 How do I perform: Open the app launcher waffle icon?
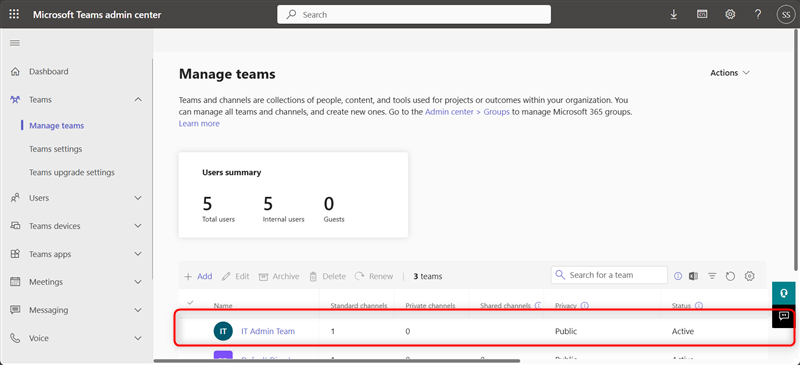click(14, 14)
